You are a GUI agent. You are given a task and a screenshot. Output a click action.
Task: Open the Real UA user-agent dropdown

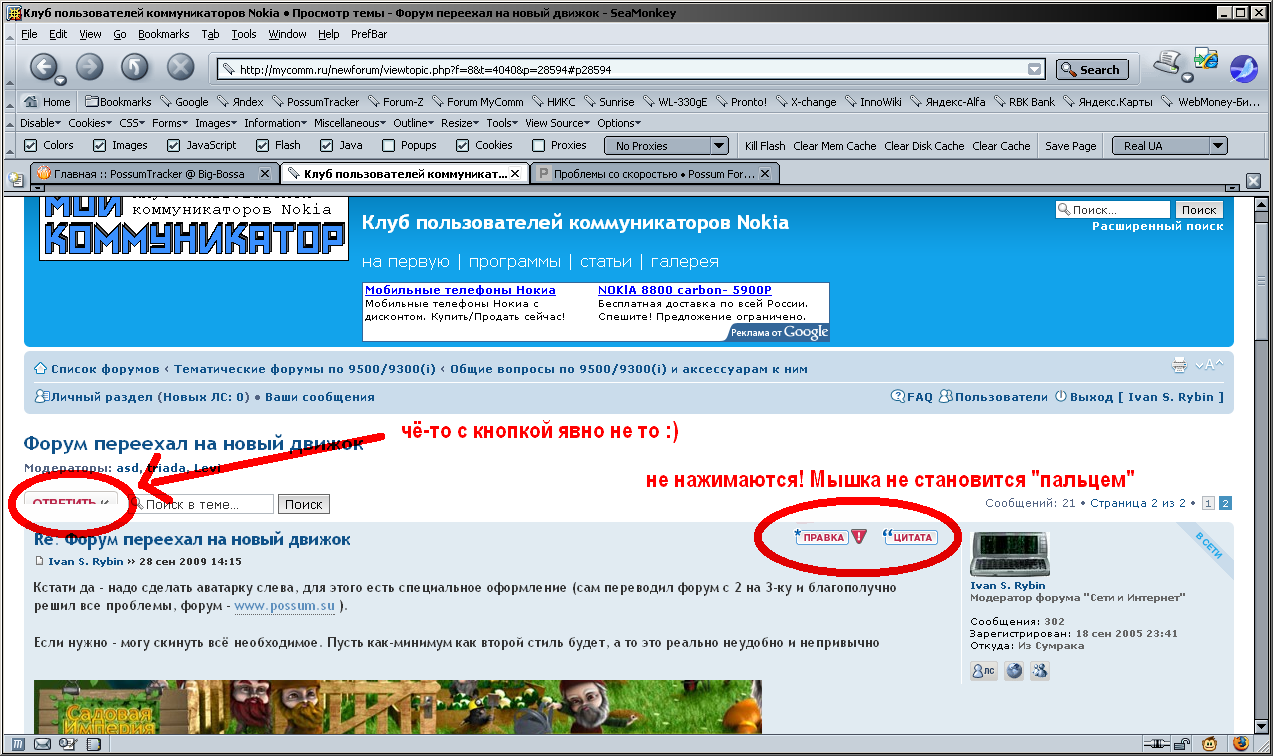pyautogui.click(x=1169, y=145)
